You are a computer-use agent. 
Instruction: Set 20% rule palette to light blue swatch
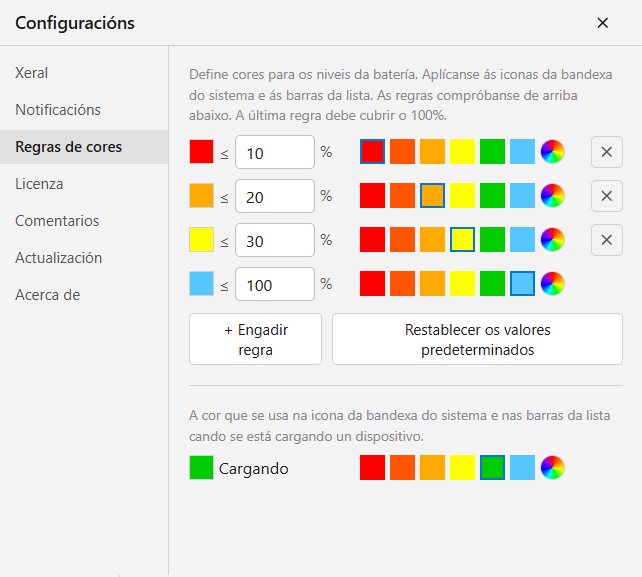[522, 196]
